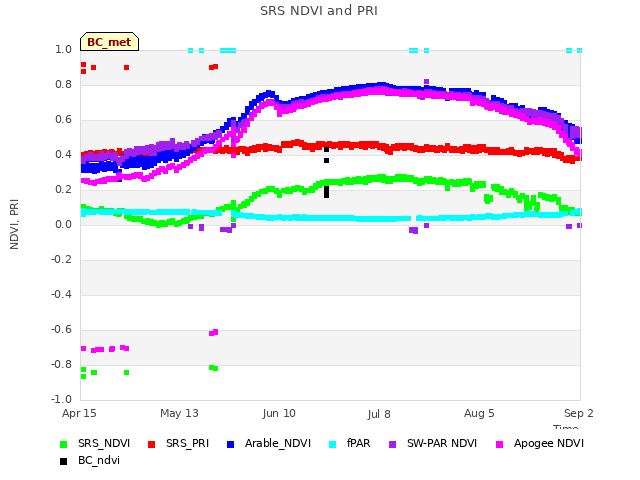The width and height of the screenshot is (640, 480).
Task: Click the cyan fPAR legend swatch
Action: pyautogui.click(x=332, y=444)
